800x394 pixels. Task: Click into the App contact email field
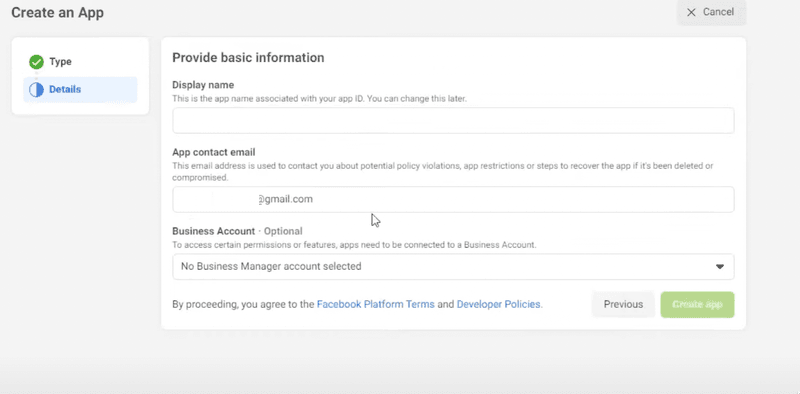tap(453, 200)
